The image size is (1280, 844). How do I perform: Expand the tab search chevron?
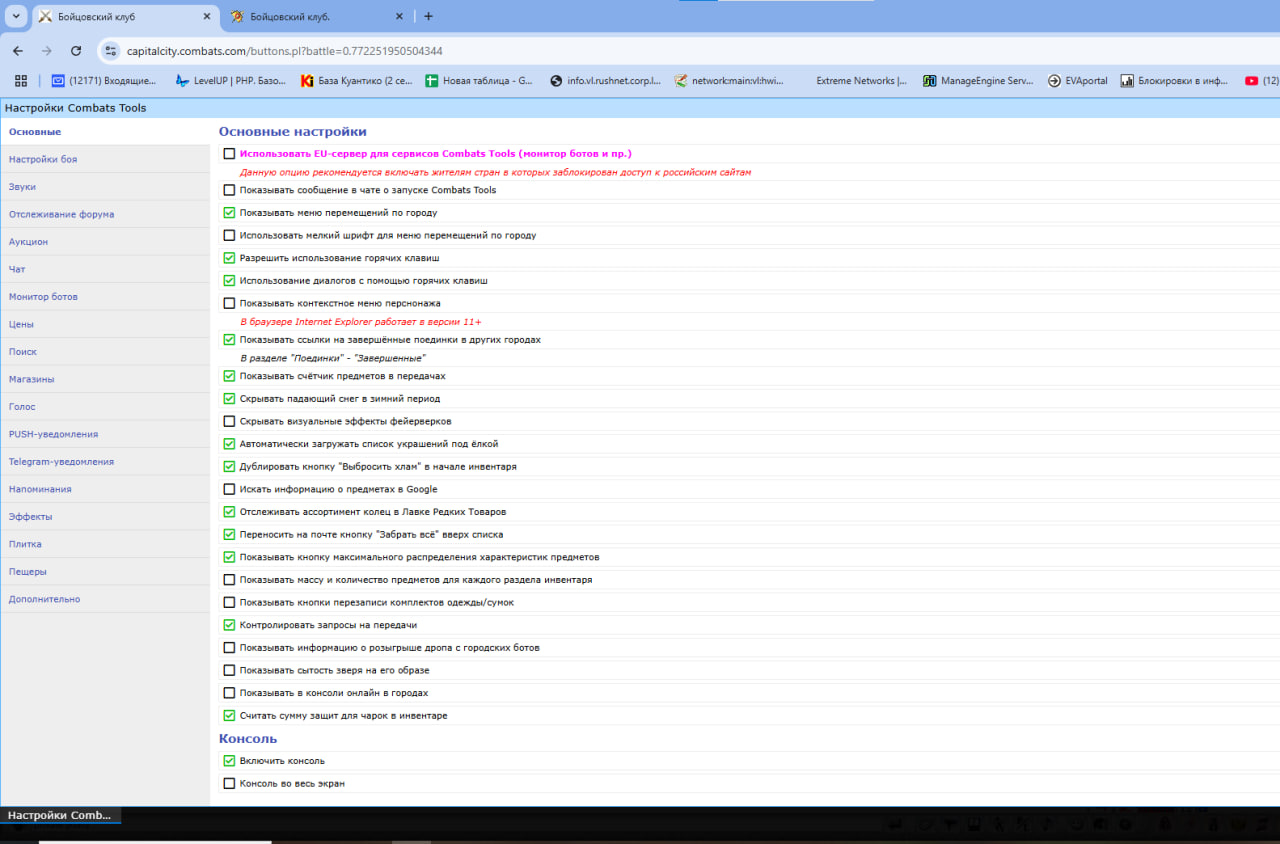(x=16, y=16)
